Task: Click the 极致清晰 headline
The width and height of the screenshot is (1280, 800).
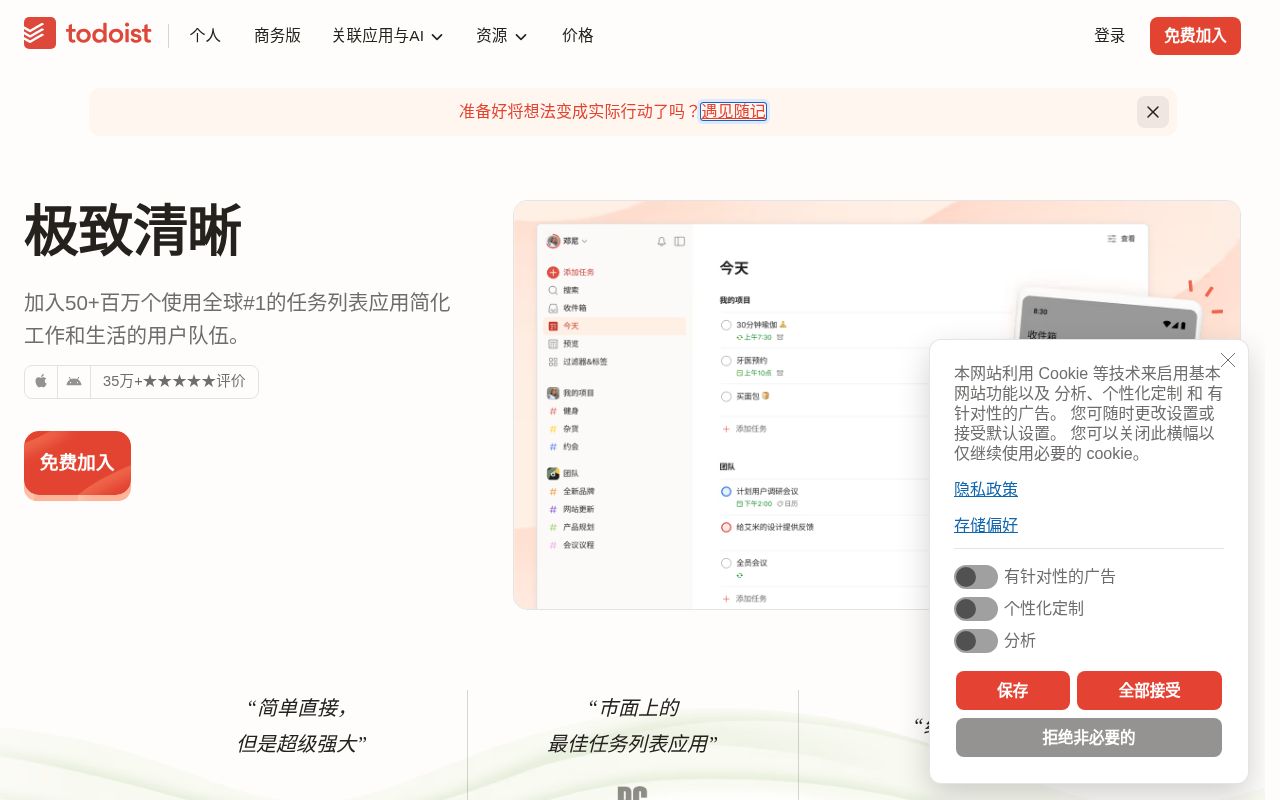Action: click(133, 231)
